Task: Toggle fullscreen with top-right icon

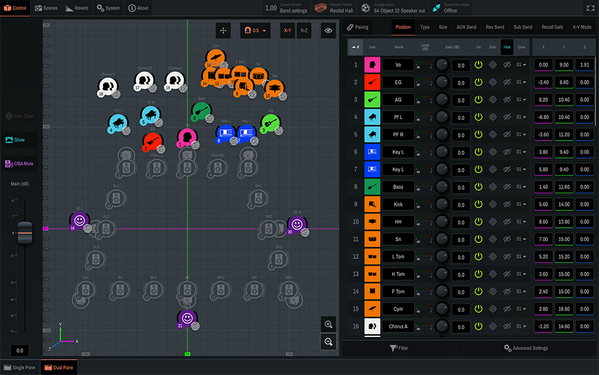Action: (x=590, y=8)
